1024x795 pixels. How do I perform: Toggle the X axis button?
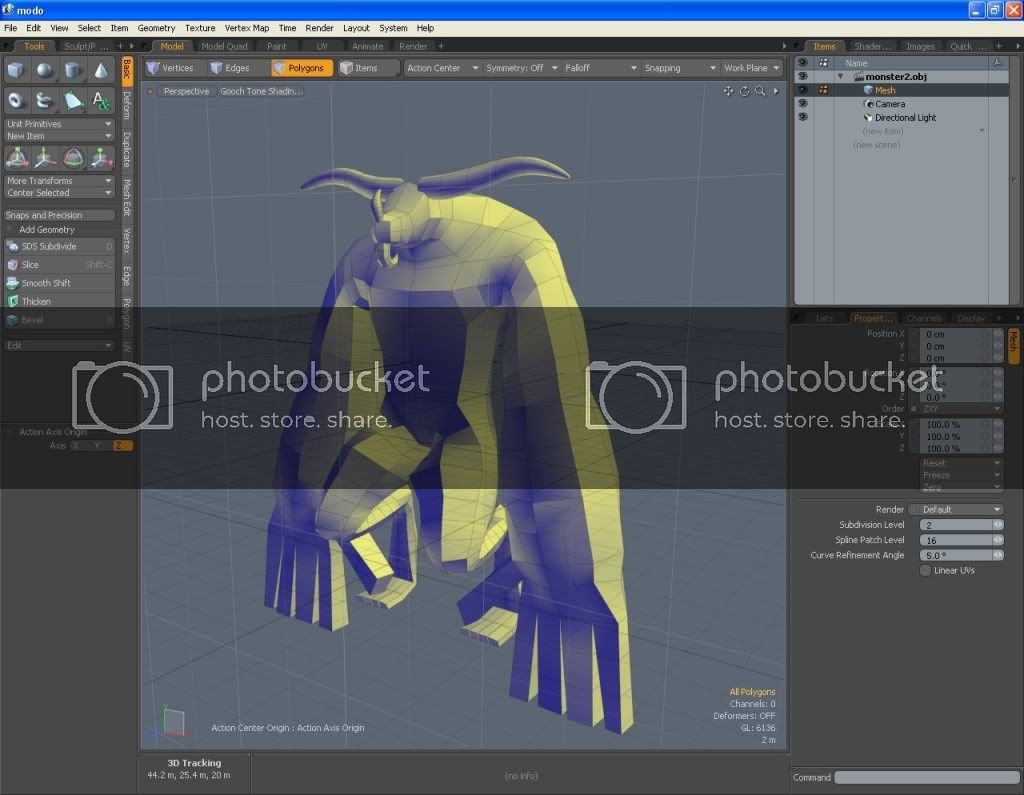point(78,446)
